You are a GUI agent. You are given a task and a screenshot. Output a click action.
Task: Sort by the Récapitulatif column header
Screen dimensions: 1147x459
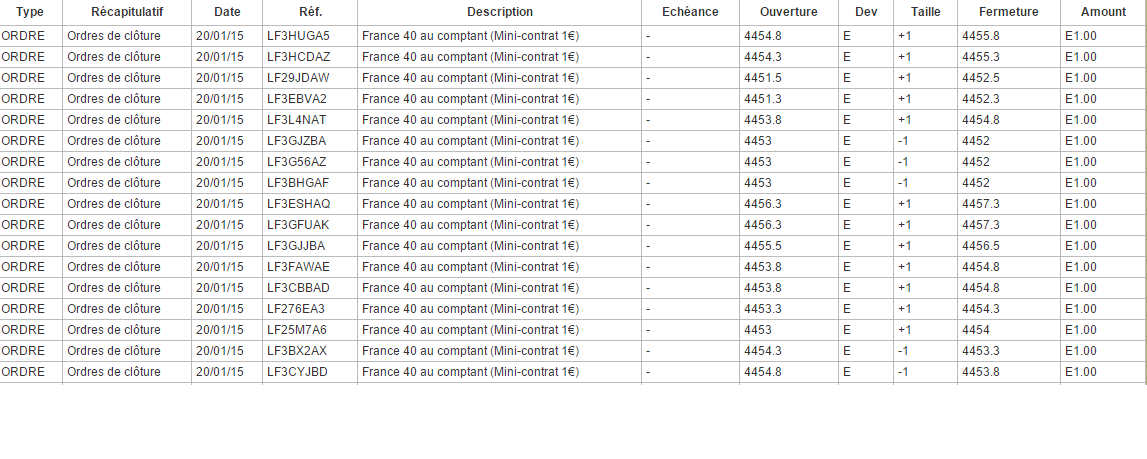(x=127, y=12)
